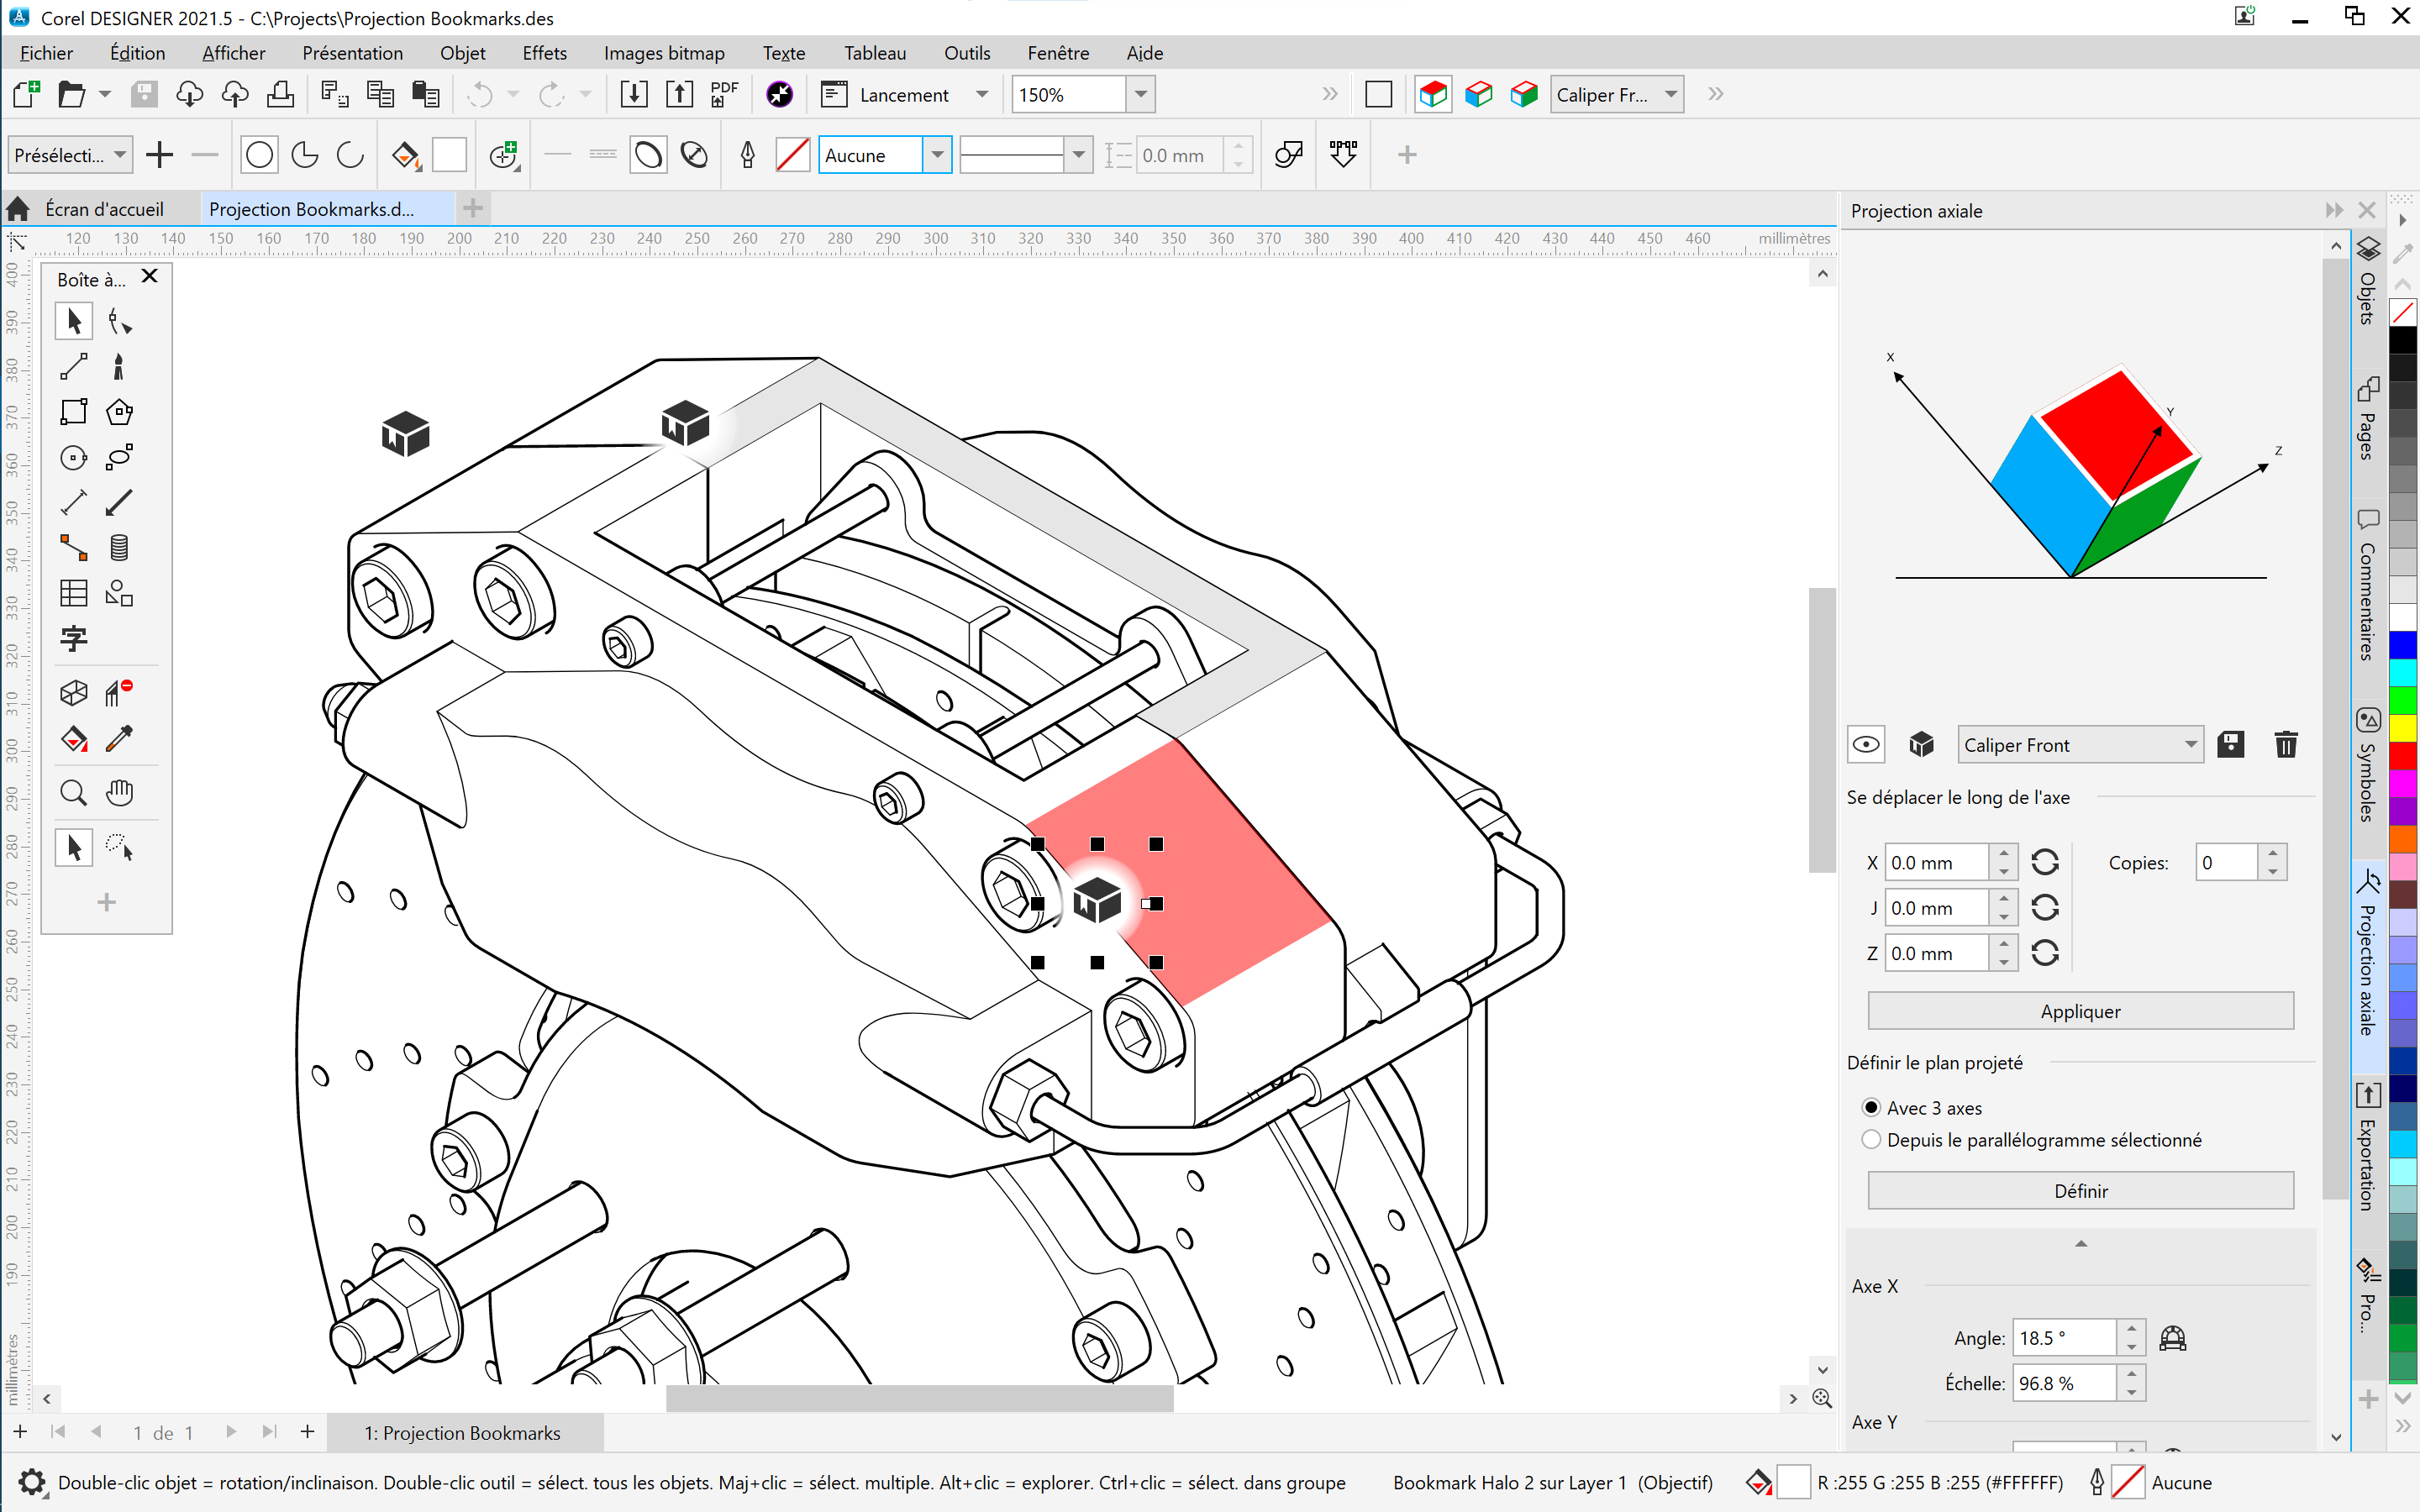
Task: Open the 150% zoom level dropdown
Action: (1140, 95)
